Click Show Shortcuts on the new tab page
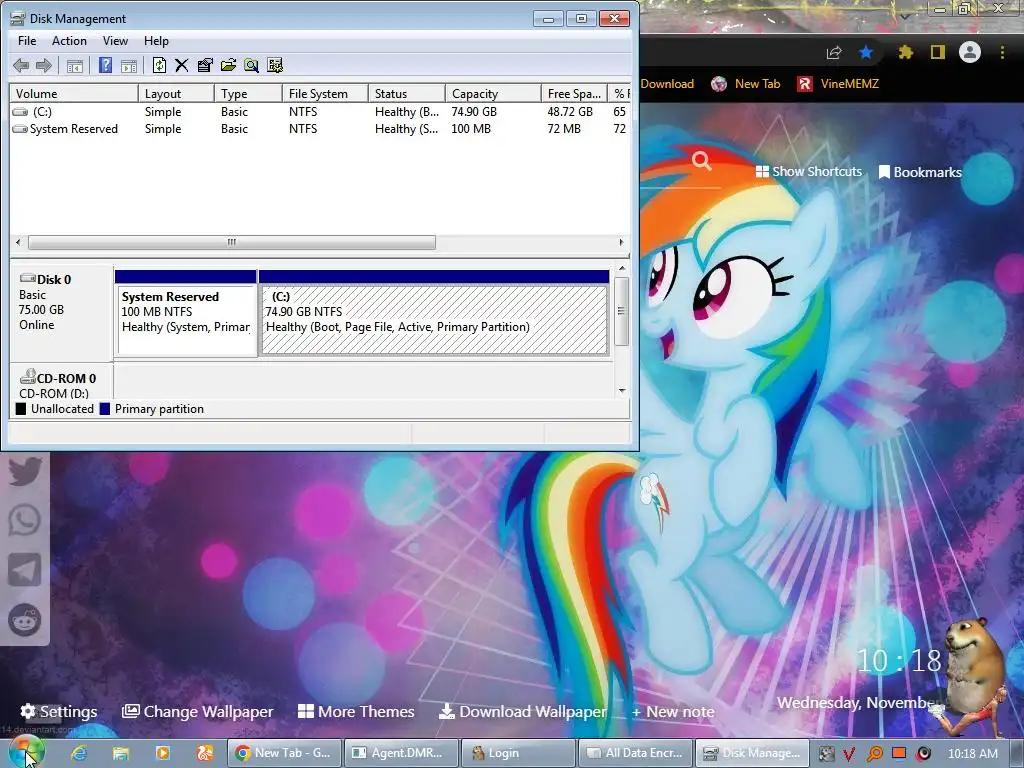1024x768 pixels. pyautogui.click(x=808, y=172)
